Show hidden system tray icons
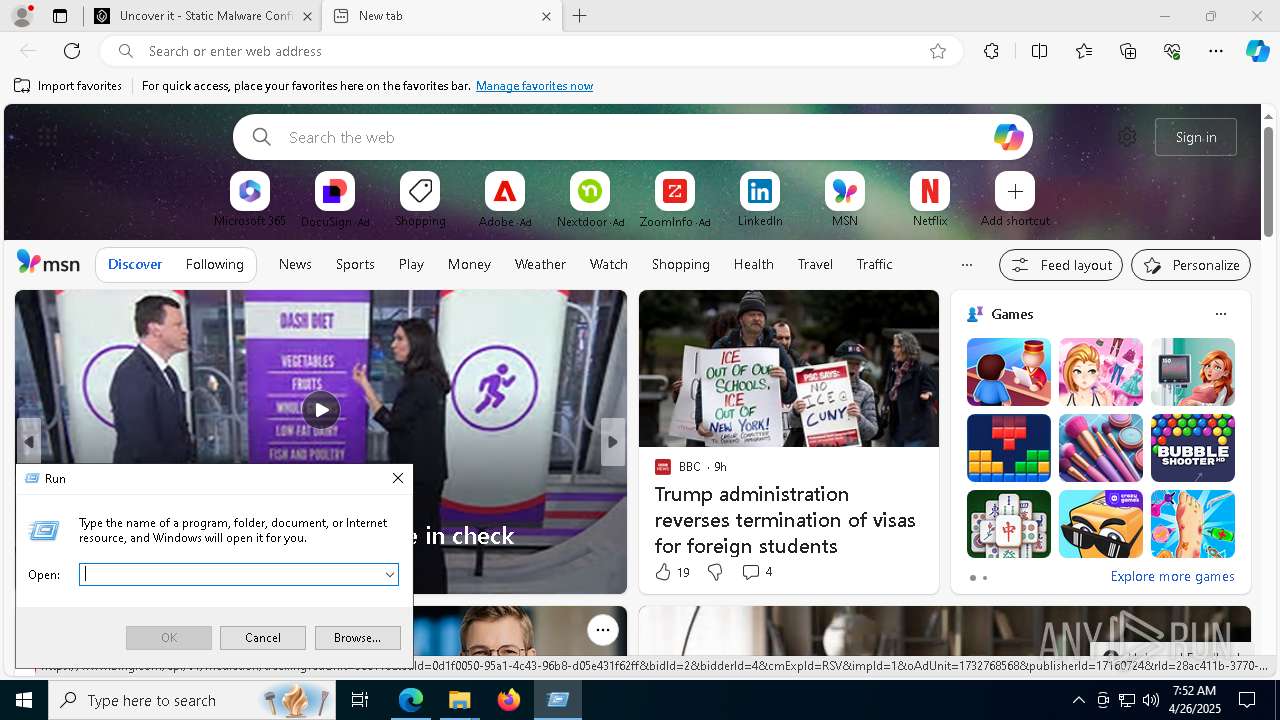This screenshot has height=720, width=1280. 1078,700
